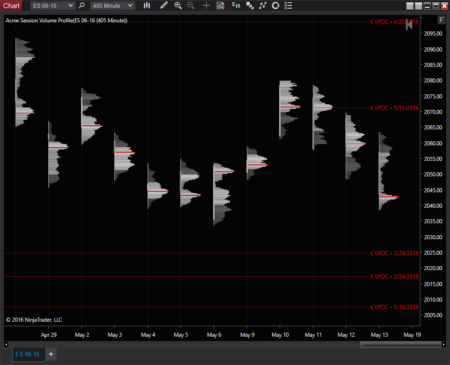450x365 pixels.
Task: Click the horizontal scrollbar thumb
Action: click(x=401, y=344)
